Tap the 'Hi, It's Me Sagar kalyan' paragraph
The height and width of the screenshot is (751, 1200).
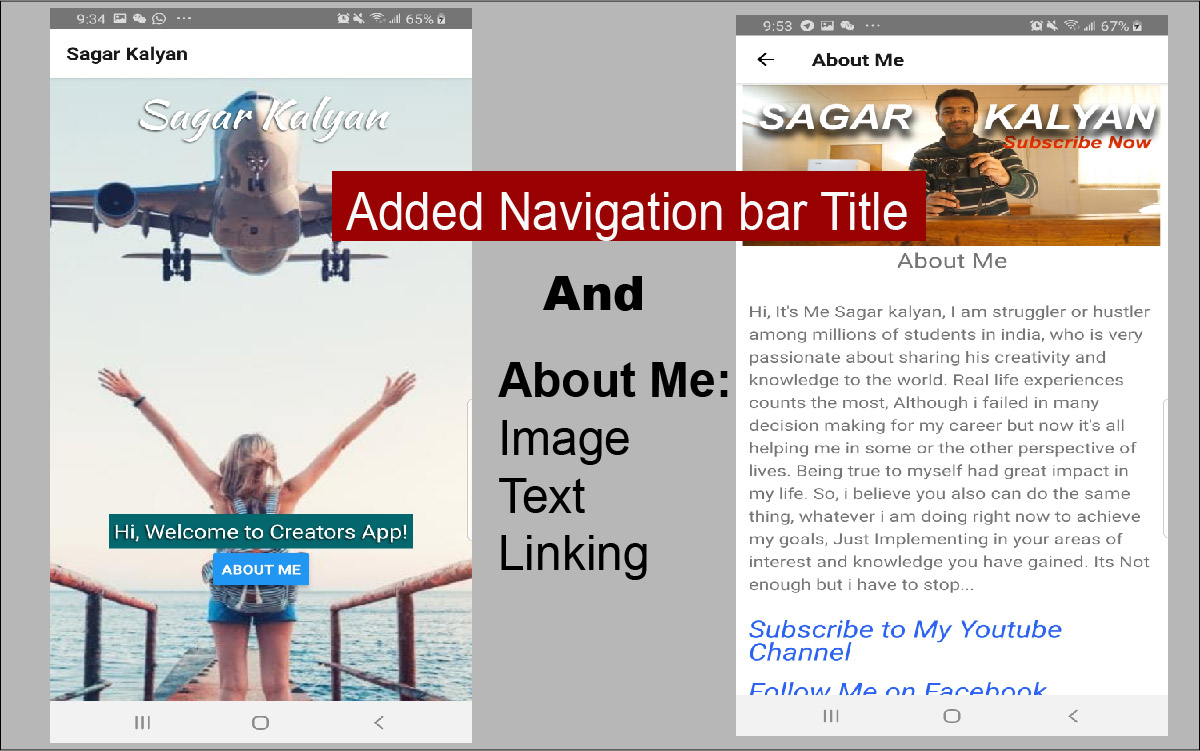point(950,448)
